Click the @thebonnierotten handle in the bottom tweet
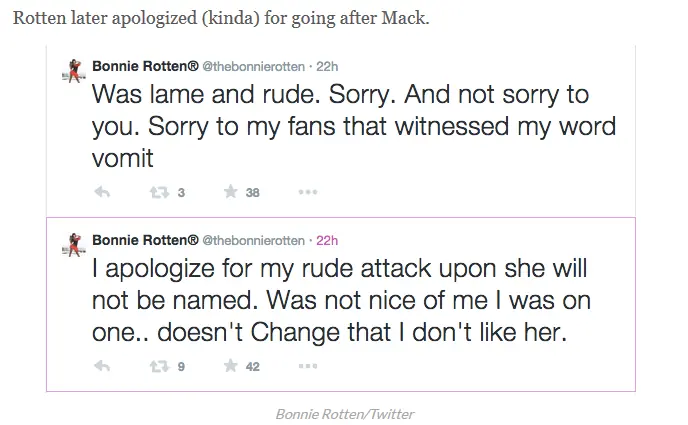This screenshot has width=688, height=425. click(255, 240)
